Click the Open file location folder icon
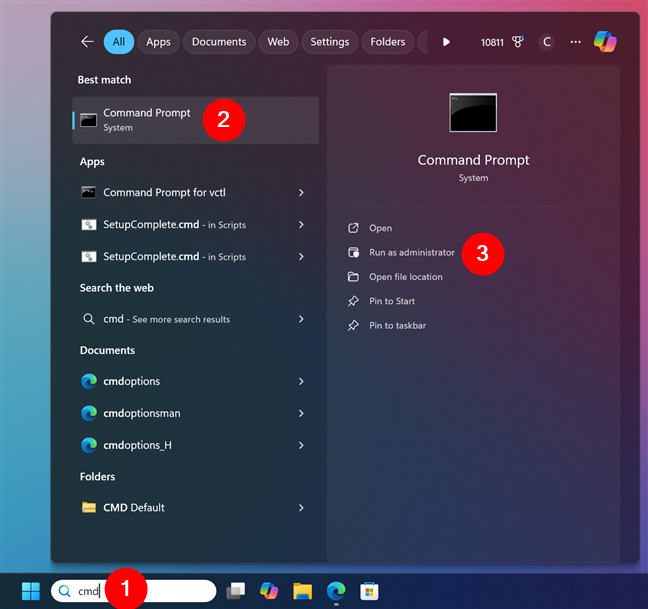This screenshot has width=648, height=609. pyautogui.click(x=353, y=277)
